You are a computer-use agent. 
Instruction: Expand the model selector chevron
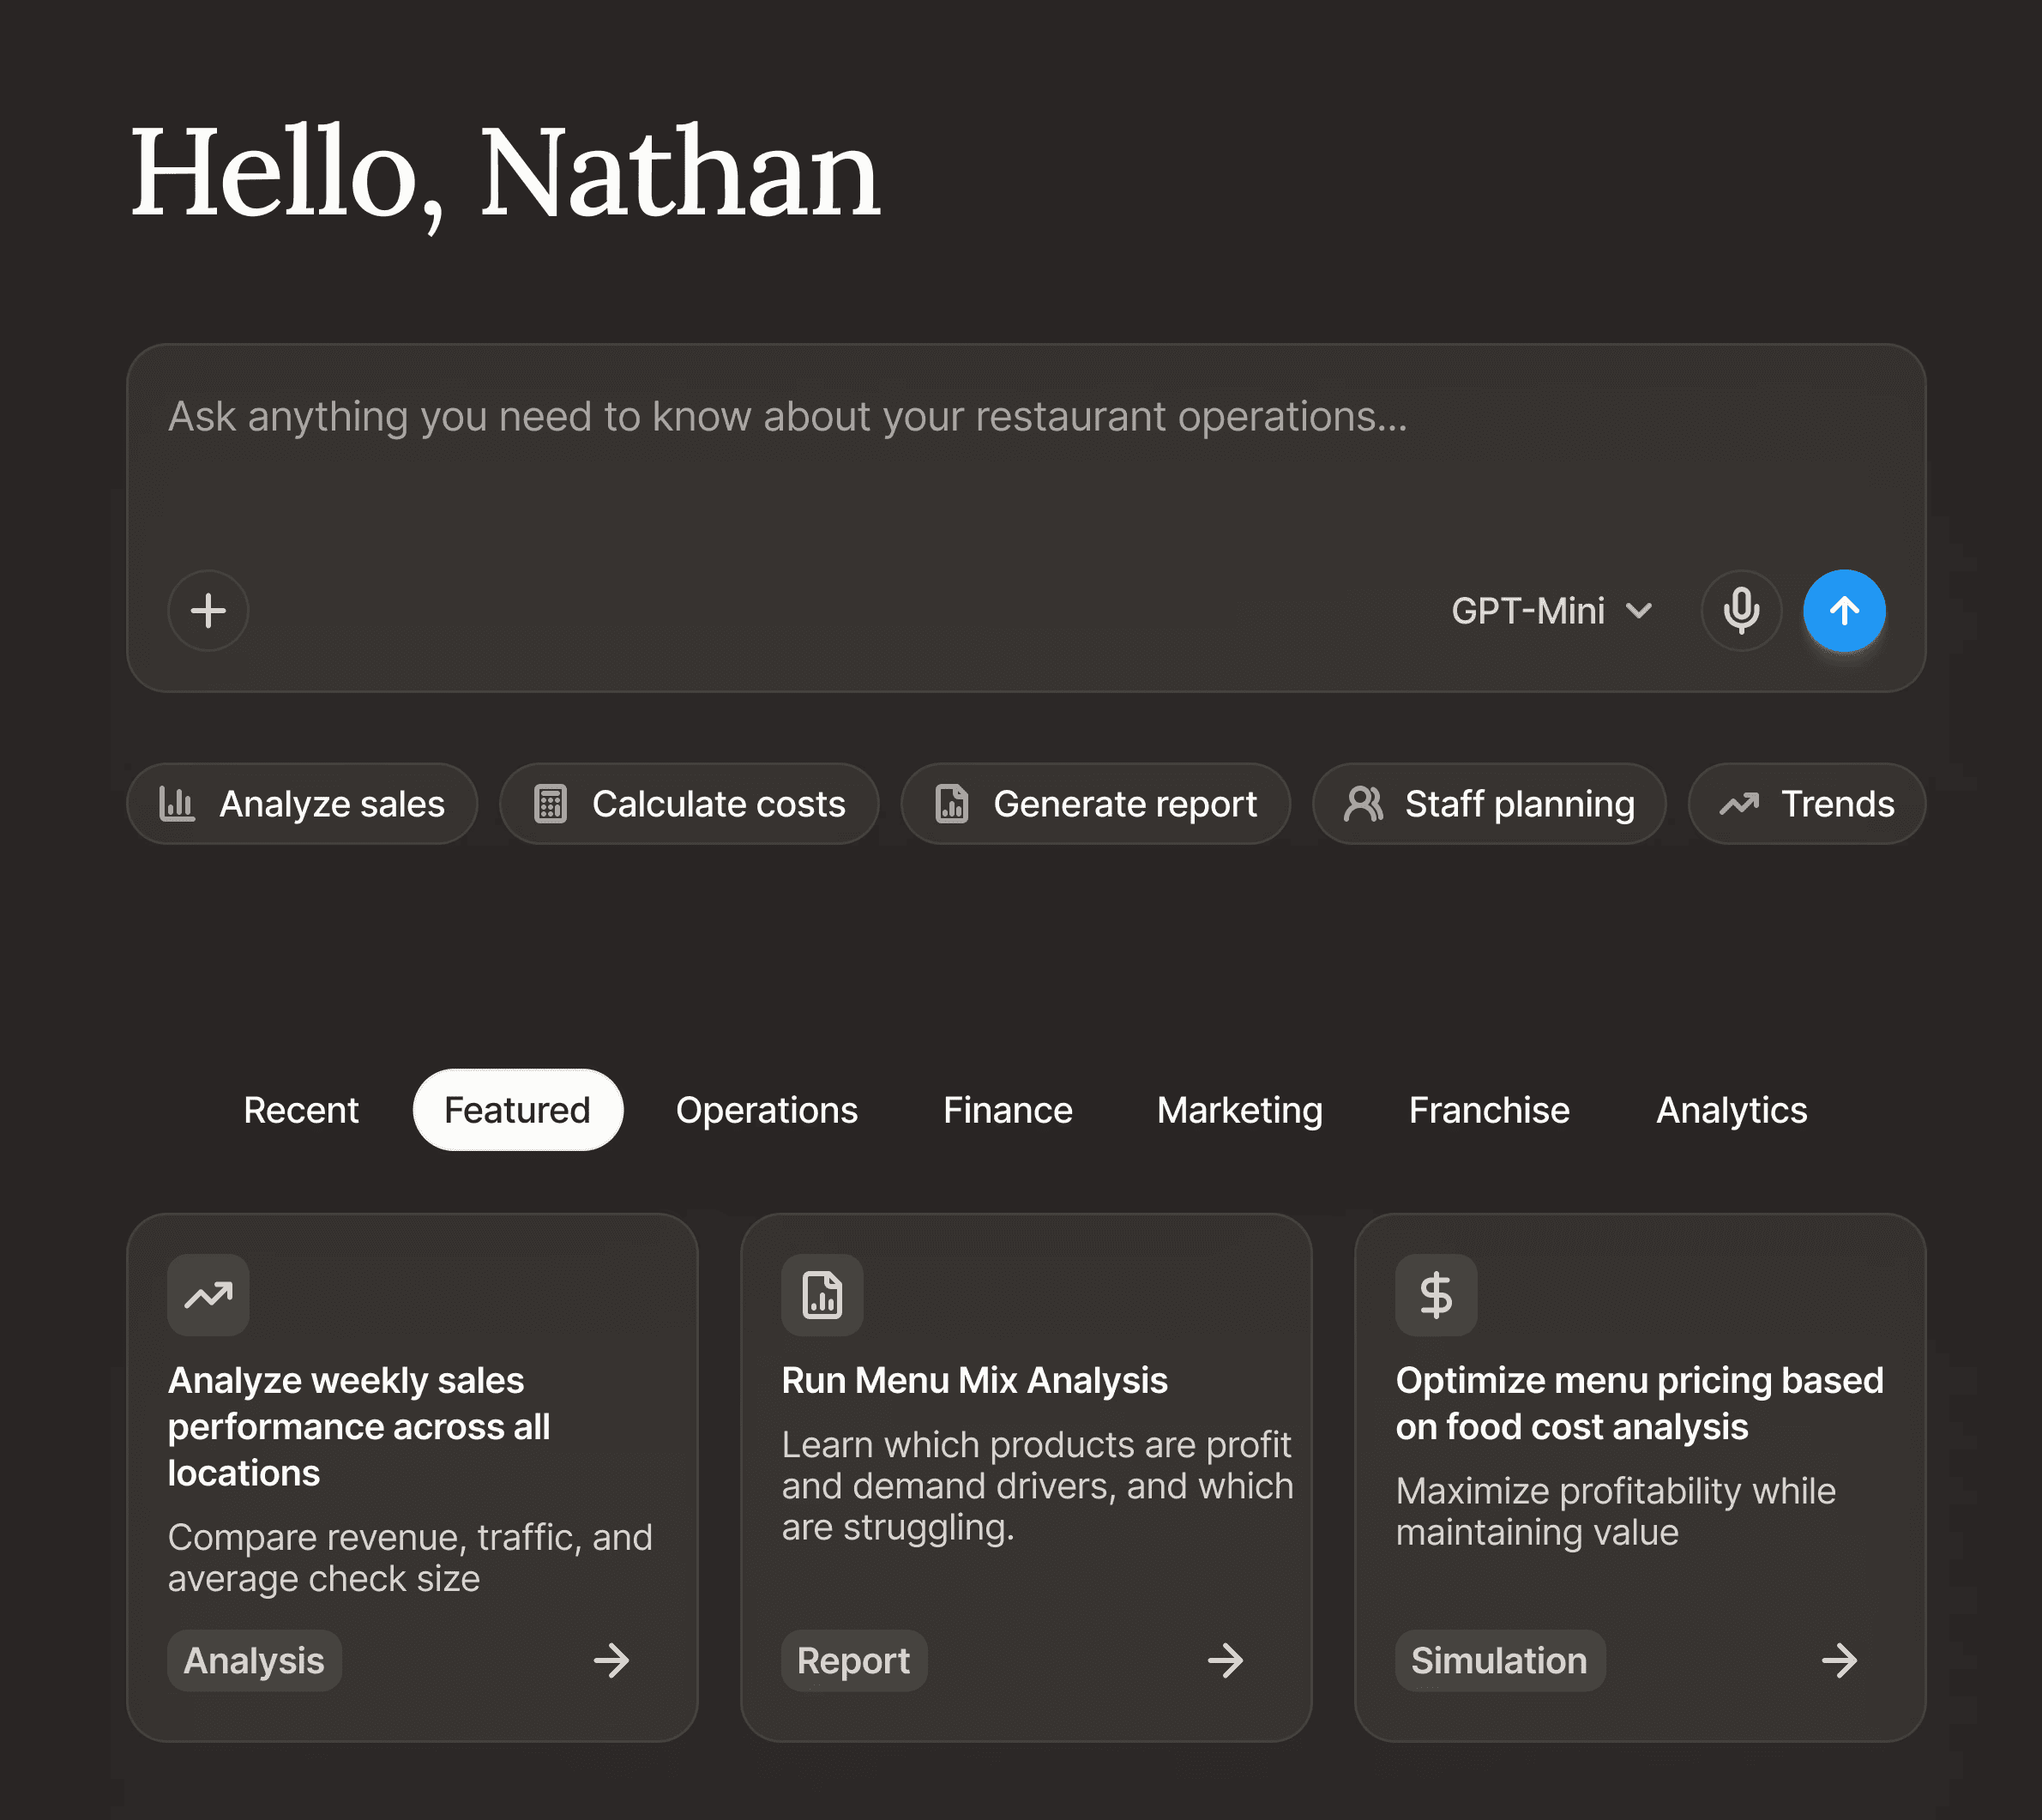pos(1639,610)
